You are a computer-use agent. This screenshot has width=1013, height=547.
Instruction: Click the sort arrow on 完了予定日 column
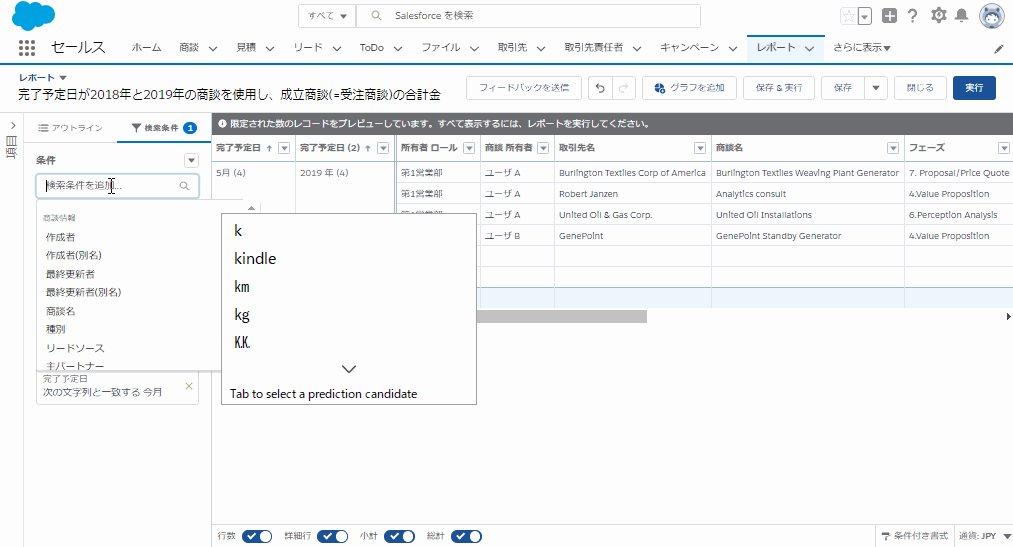[269, 149]
